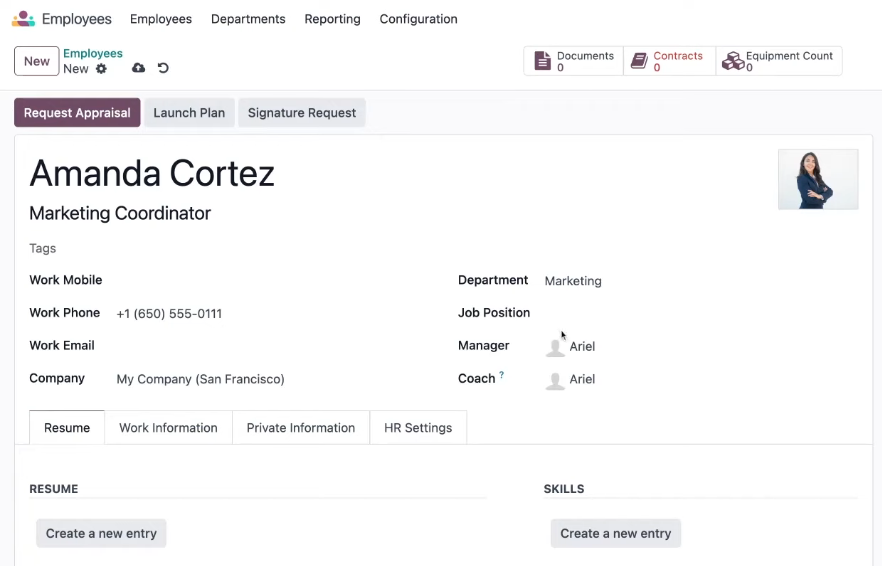Open the Contracts smart button
This screenshot has height=566, width=882.
coord(669,61)
